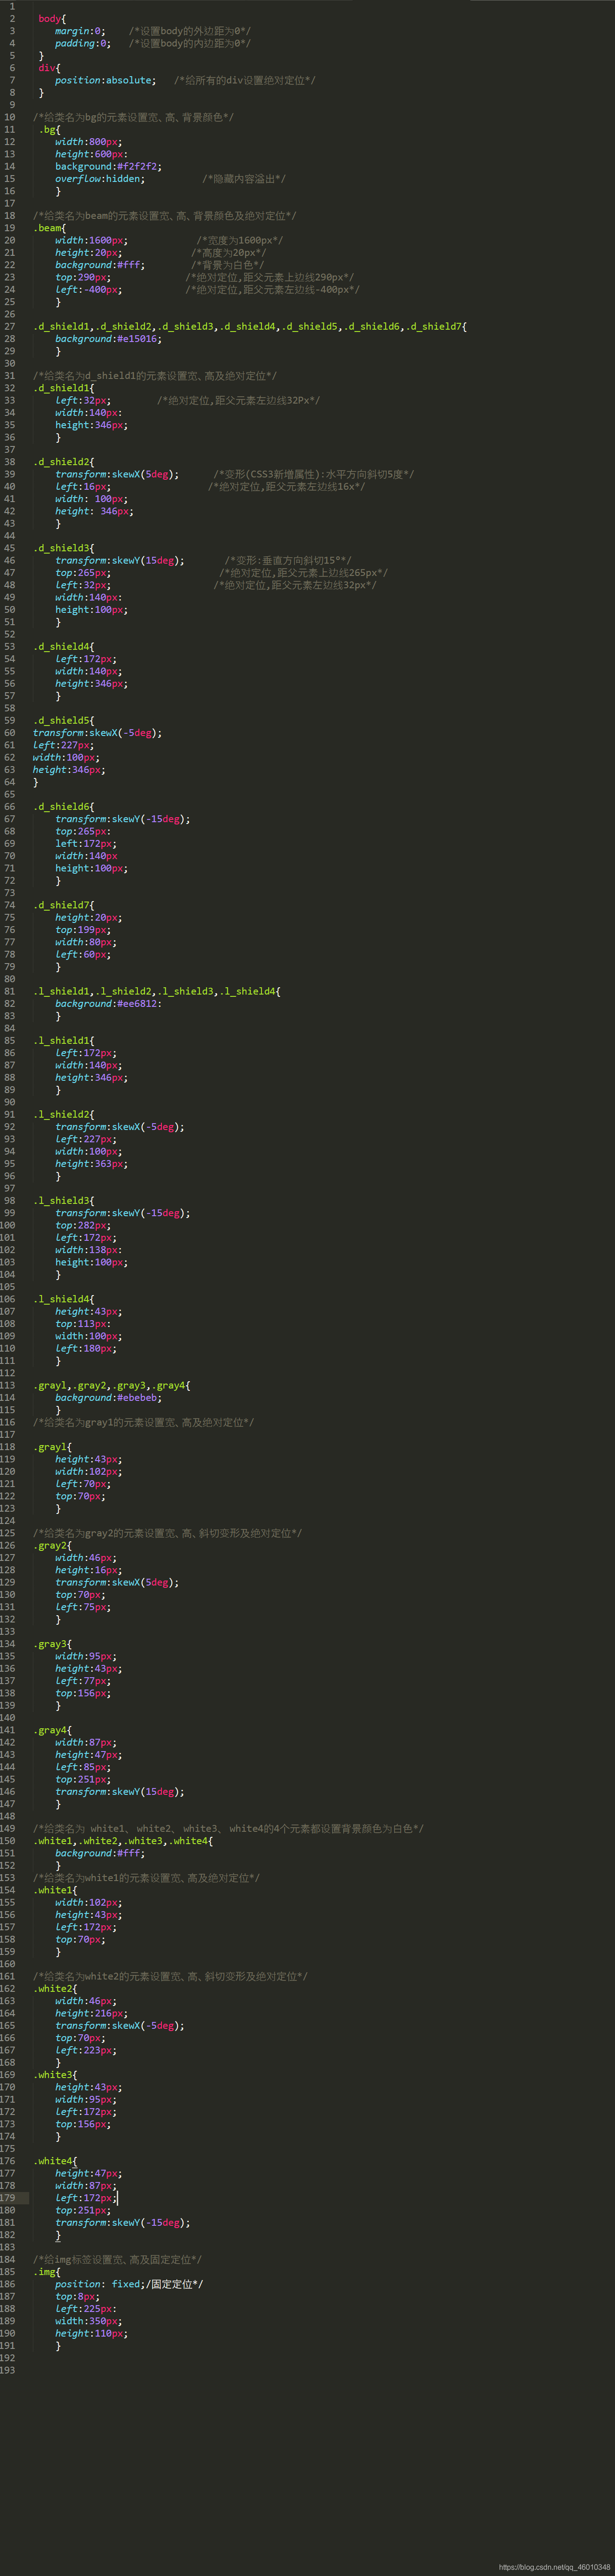Click the 'background:#ebebeb;' value
Viewport: 615px width, 2576px height.
108,1397
